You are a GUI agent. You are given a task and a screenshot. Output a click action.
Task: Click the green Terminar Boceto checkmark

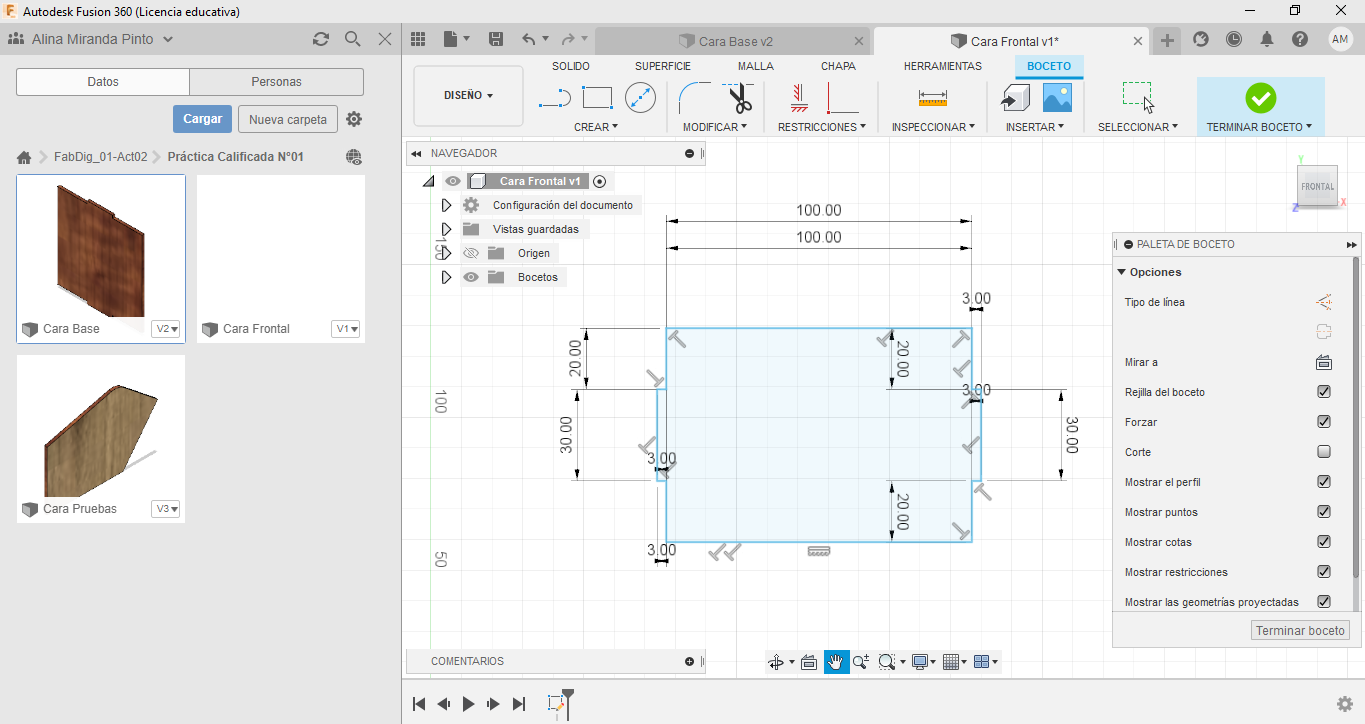(x=1260, y=98)
